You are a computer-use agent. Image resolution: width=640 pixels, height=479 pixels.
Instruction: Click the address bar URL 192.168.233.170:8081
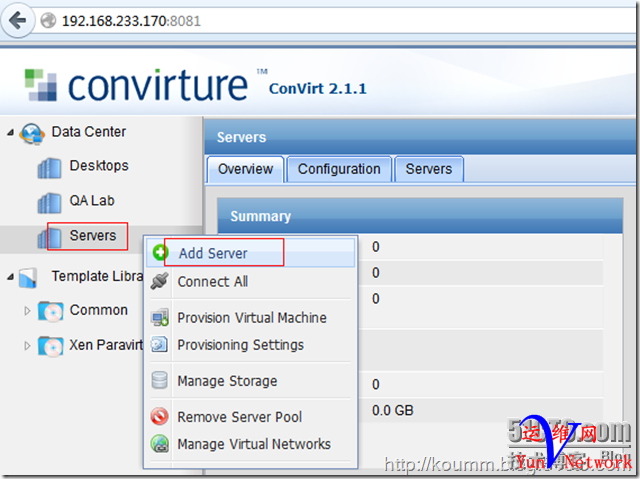click(131, 21)
